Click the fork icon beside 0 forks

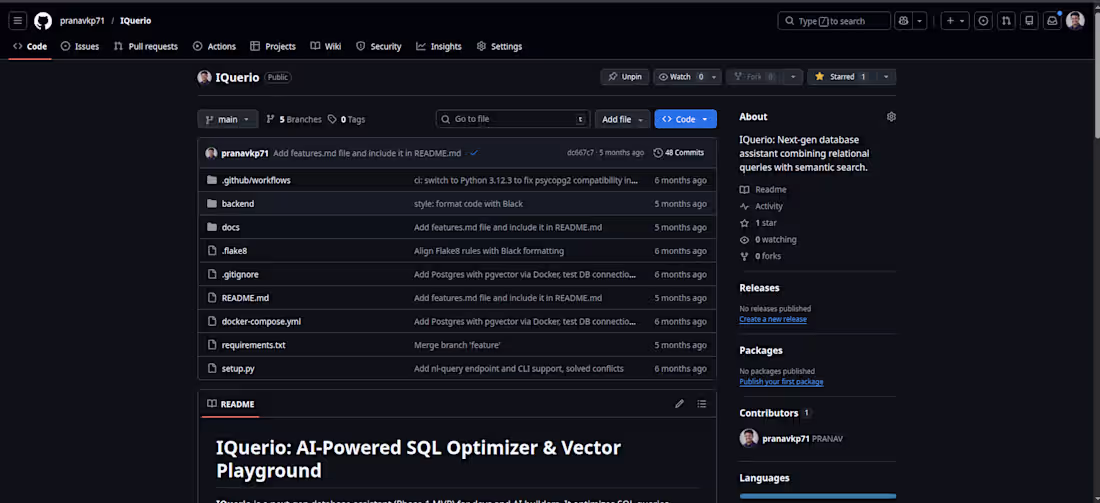744,257
